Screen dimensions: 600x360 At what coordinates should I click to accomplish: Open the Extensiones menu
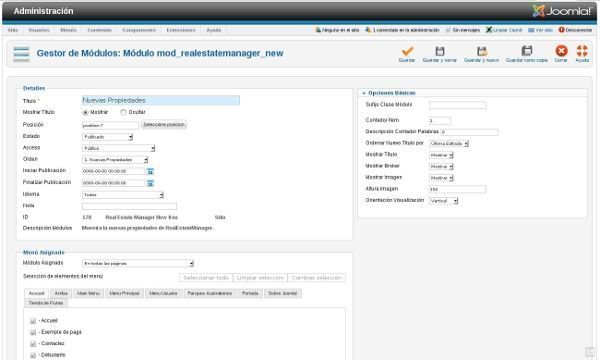181,30
